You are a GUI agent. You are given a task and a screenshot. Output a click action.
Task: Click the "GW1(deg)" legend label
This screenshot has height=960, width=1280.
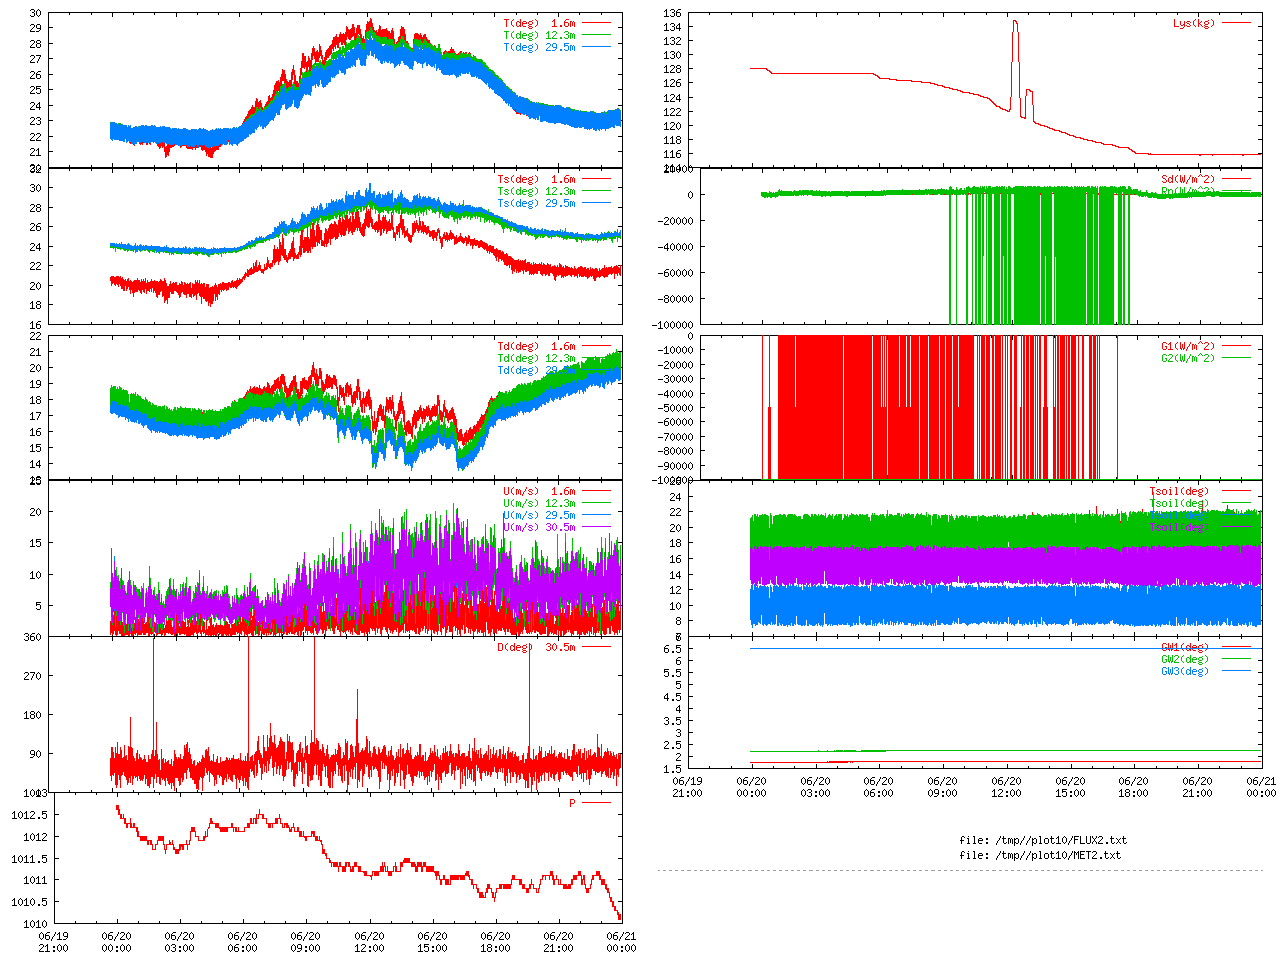tap(1185, 647)
